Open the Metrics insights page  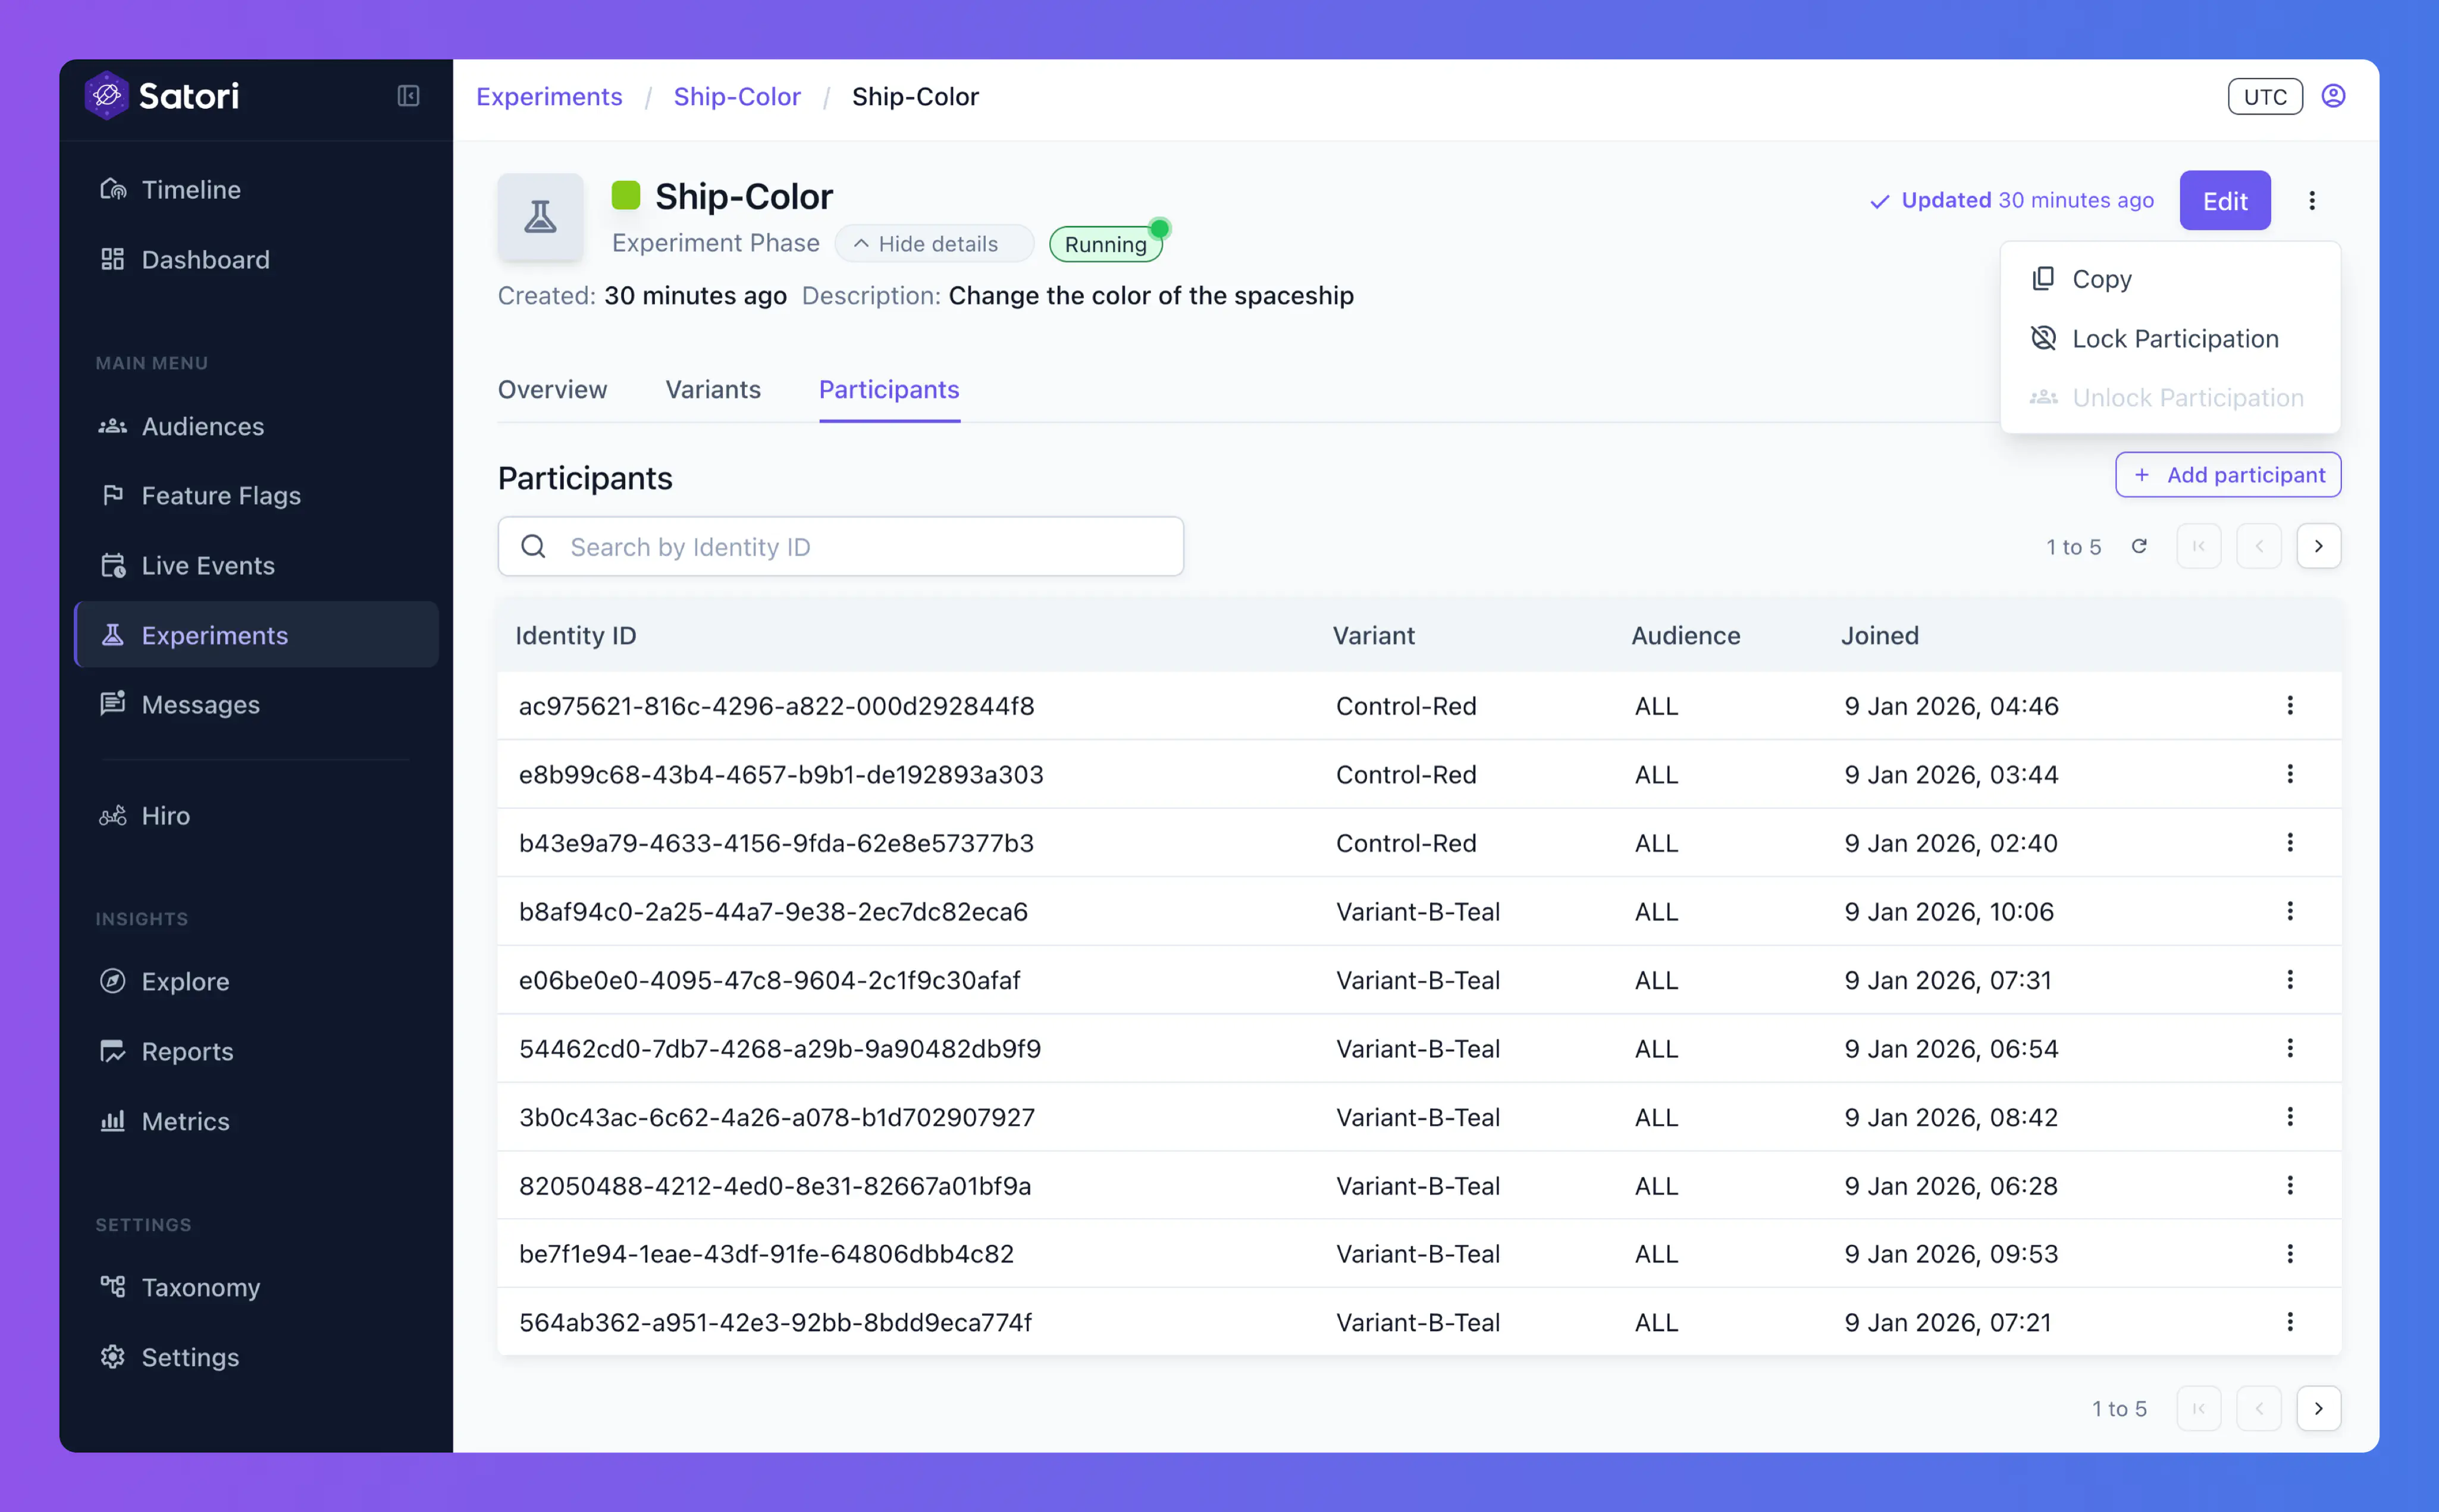point(185,1121)
